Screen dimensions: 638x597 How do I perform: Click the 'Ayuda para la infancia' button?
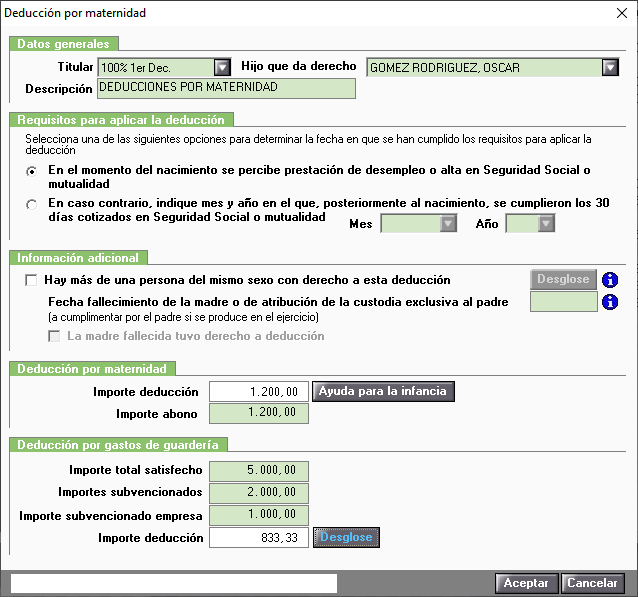(383, 391)
